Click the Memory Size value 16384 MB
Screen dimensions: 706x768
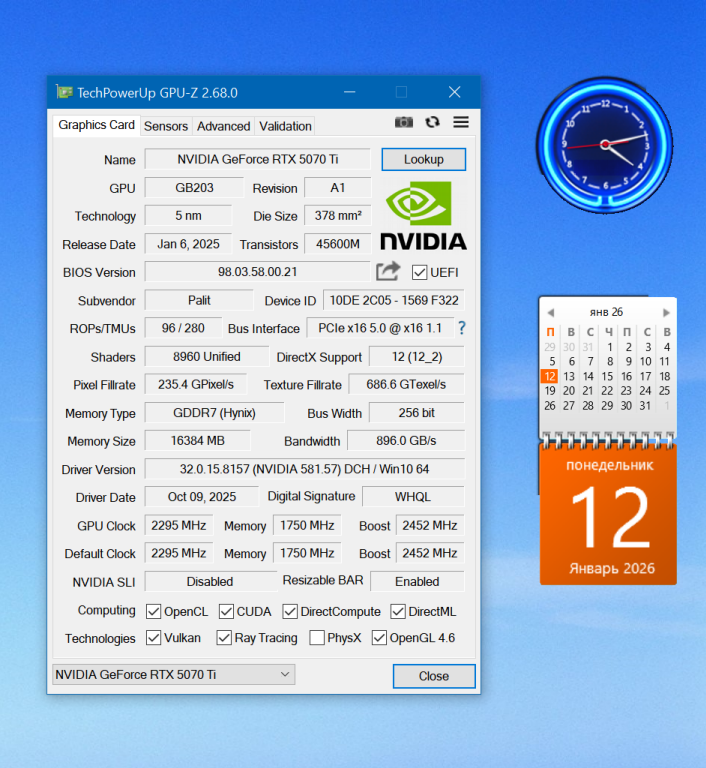click(x=197, y=441)
